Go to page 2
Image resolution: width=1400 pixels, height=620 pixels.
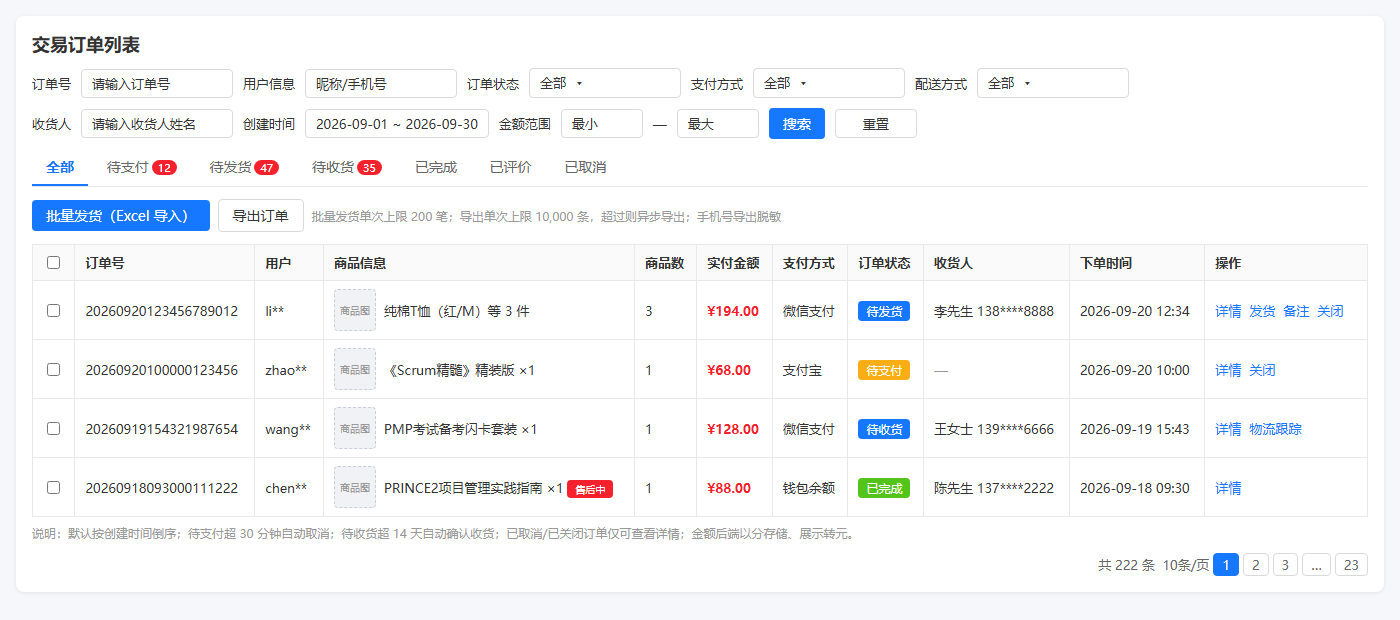[x=1256, y=565]
